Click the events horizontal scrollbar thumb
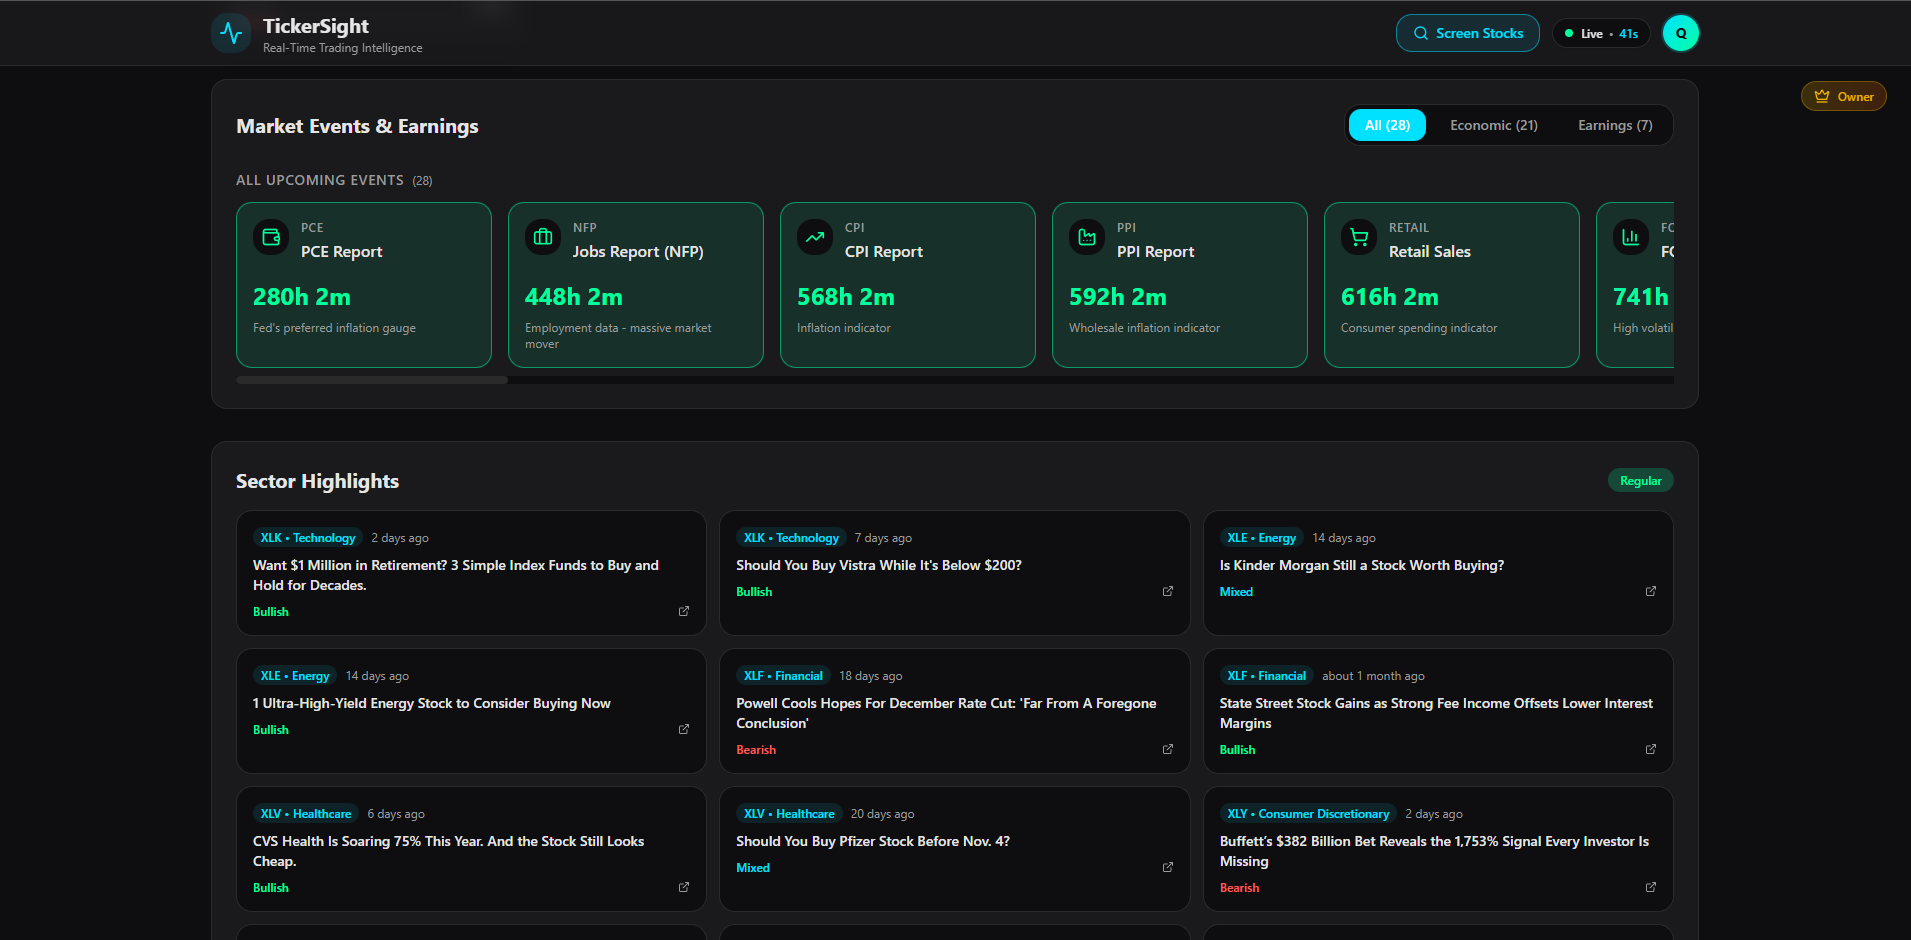The image size is (1911, 940). tap(372, 380)
